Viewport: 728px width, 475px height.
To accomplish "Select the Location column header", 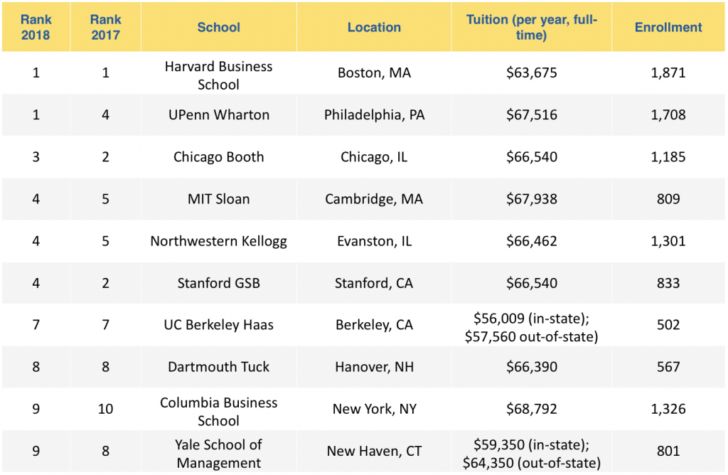I will [374, 27].
